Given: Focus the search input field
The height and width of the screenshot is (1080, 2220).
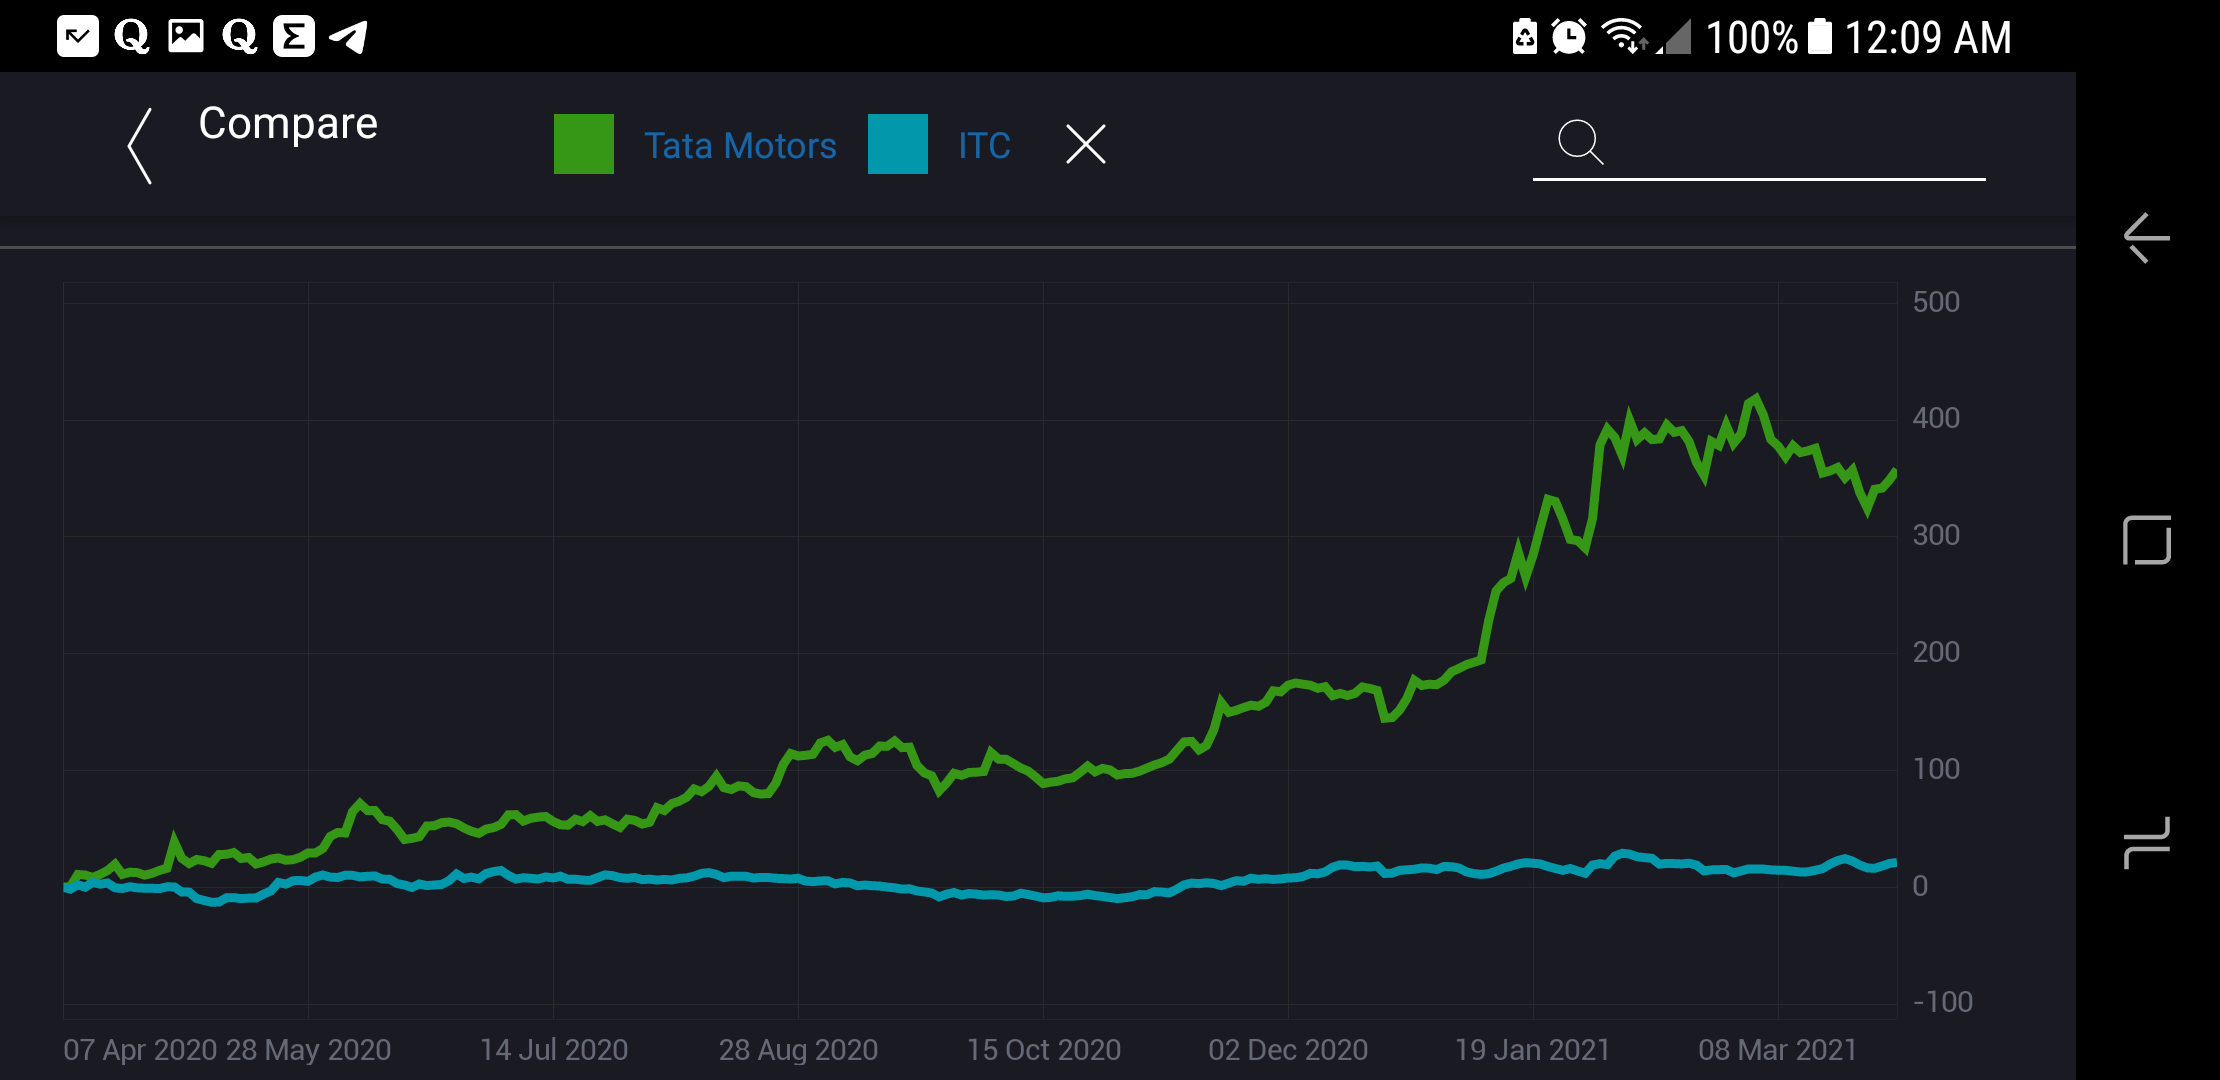Looking at the screenshot, I should coord(1790,145).
